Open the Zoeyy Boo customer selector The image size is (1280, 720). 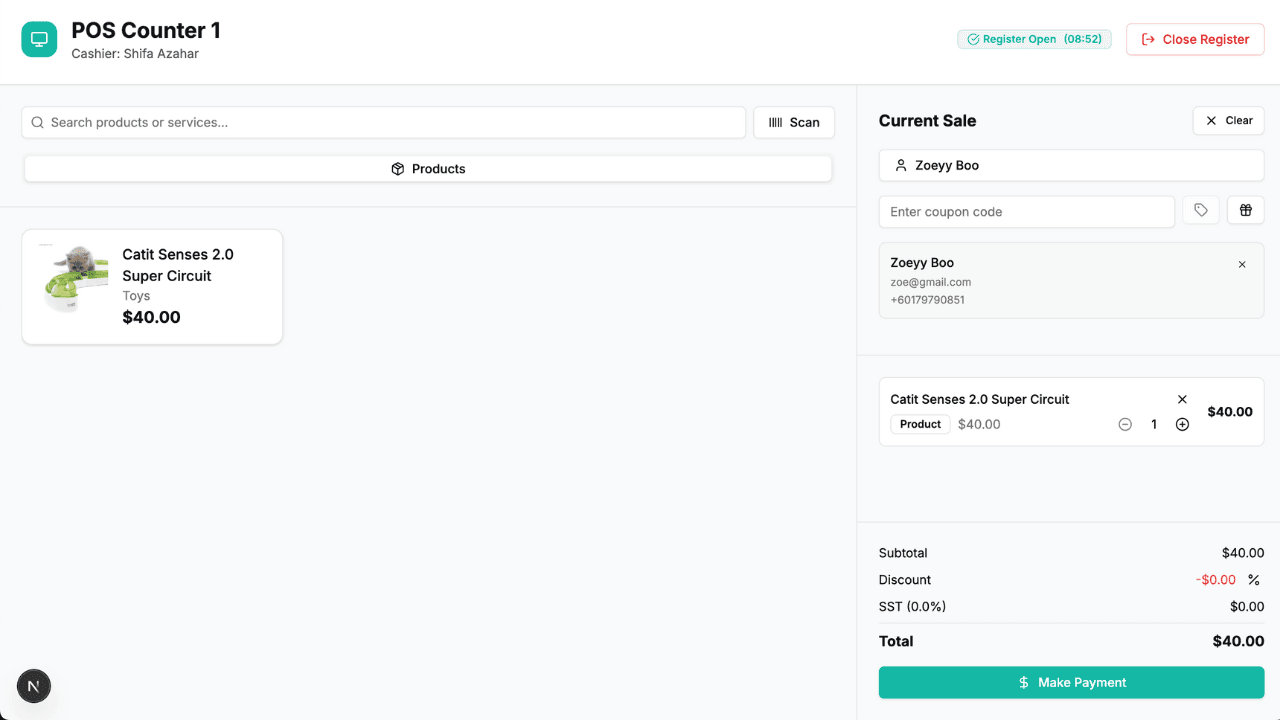point(1071,165)
